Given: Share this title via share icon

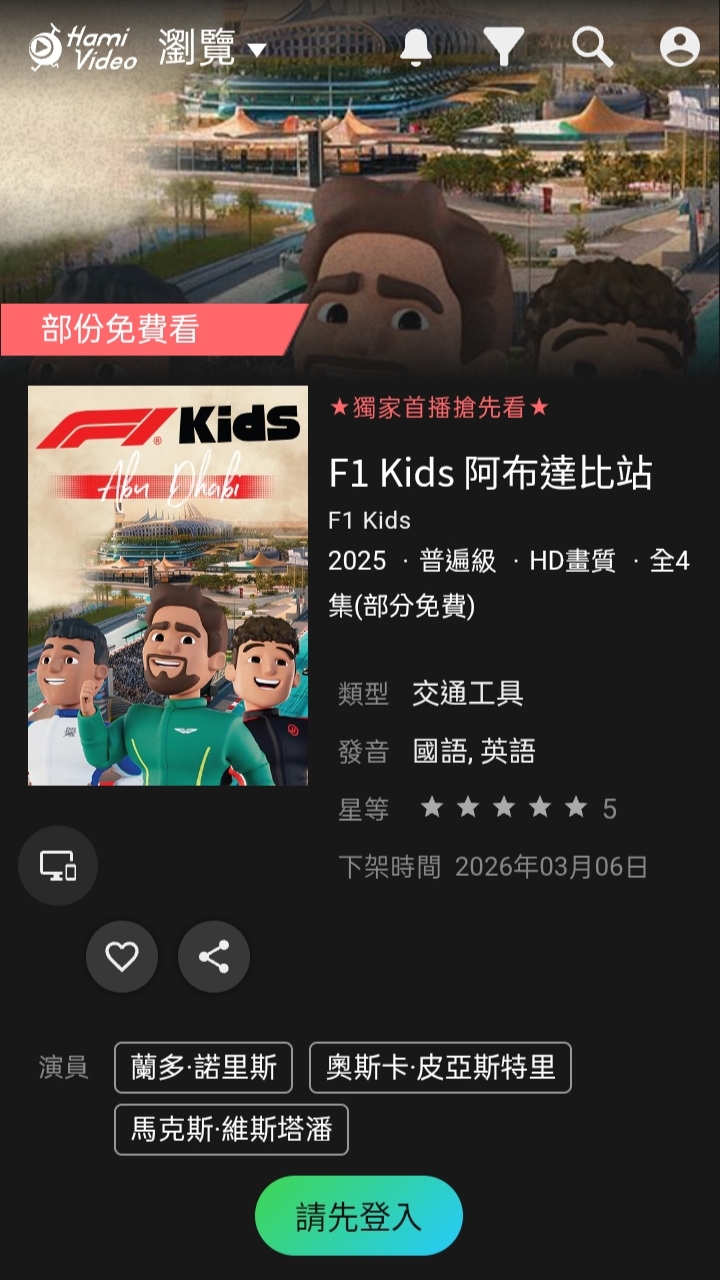Looking at the screenshot, I should (x=214, y=957).
